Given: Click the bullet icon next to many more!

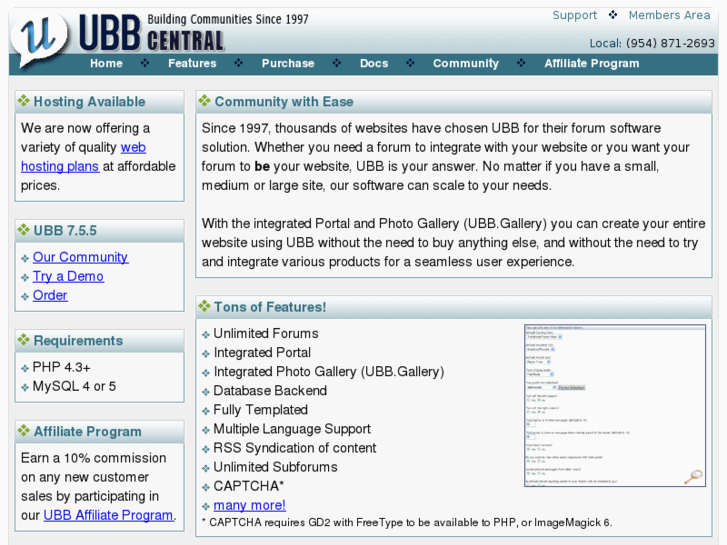Looking at the screenshot, I should coord(206,507).
